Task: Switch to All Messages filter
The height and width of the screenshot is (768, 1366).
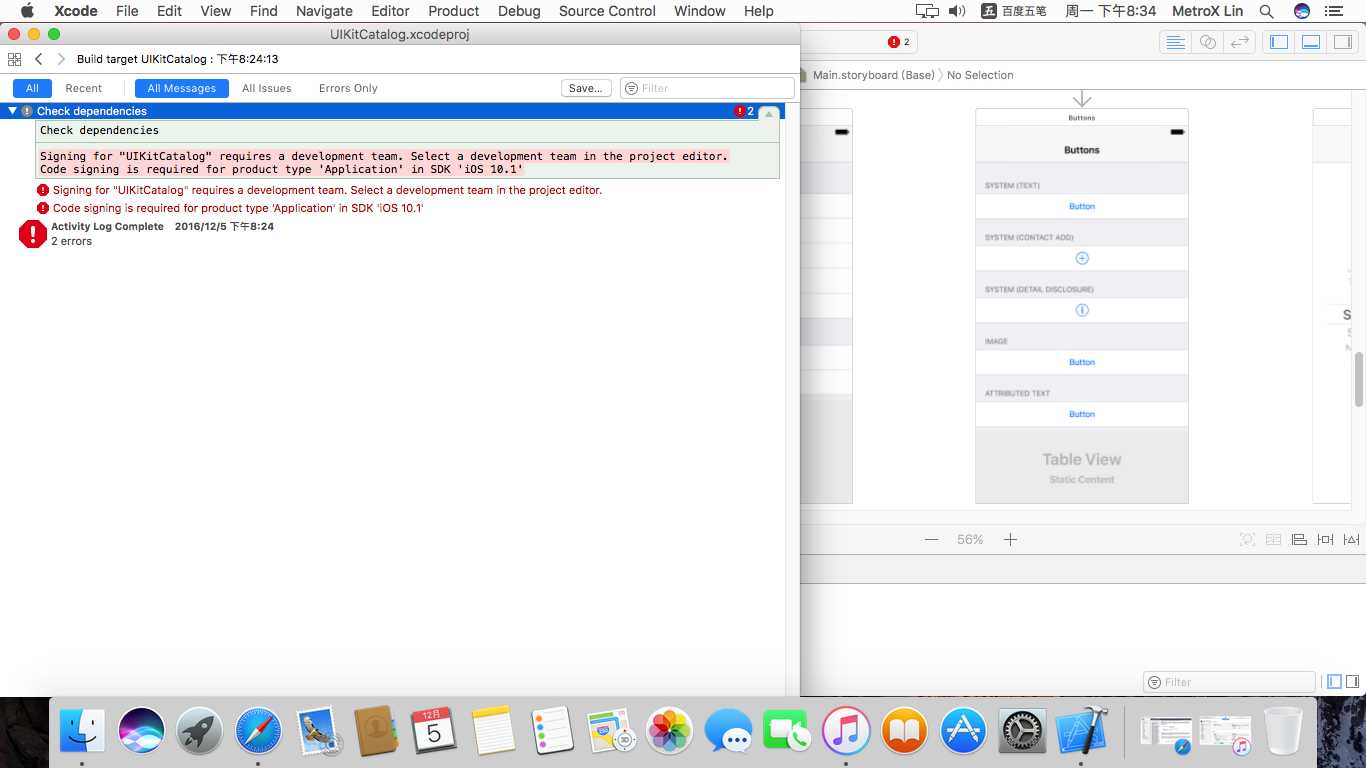Action: point(182,88)
